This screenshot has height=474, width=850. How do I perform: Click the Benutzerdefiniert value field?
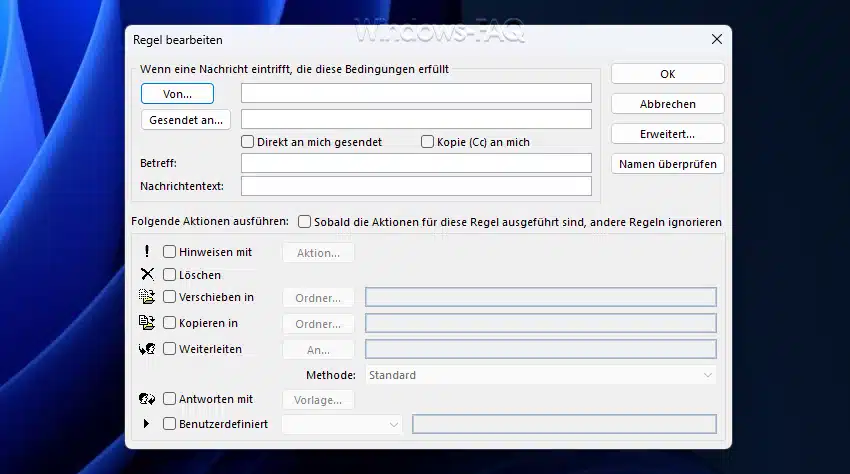click(564, 424)
